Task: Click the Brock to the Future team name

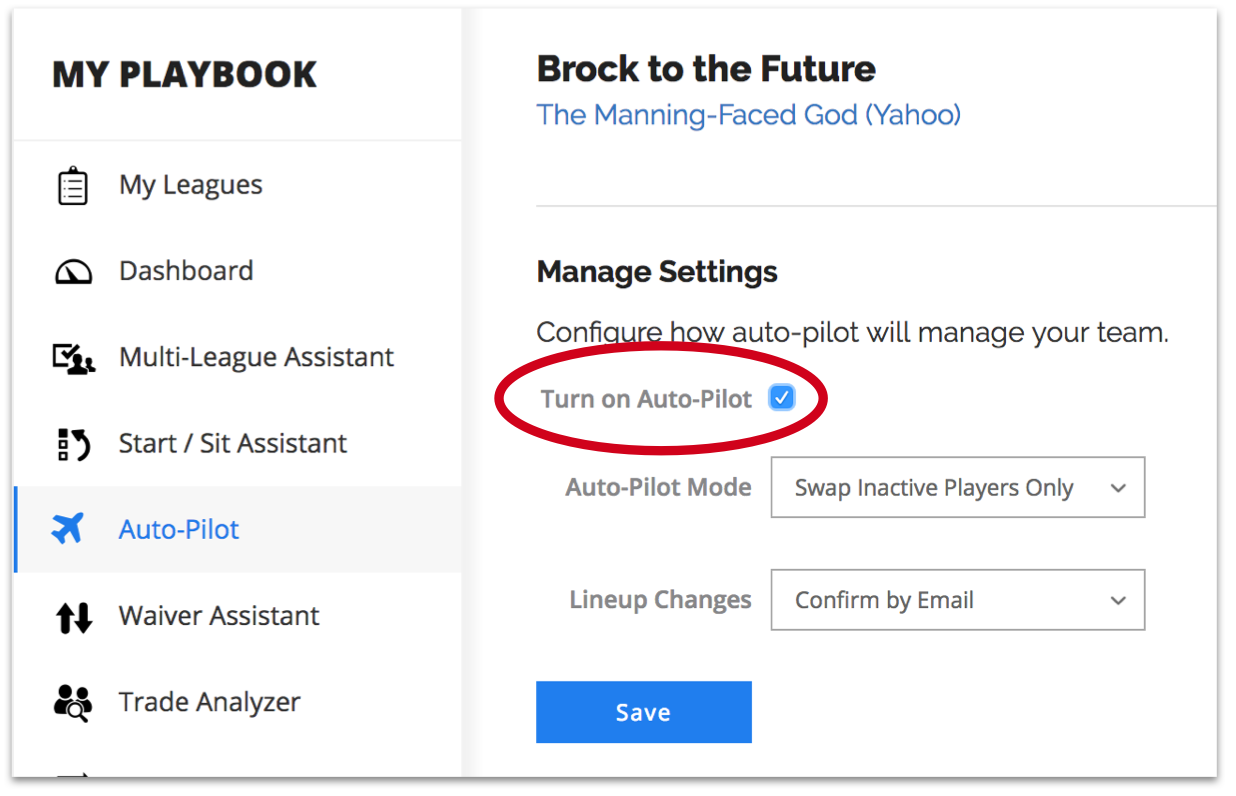Action: (706, 69)
